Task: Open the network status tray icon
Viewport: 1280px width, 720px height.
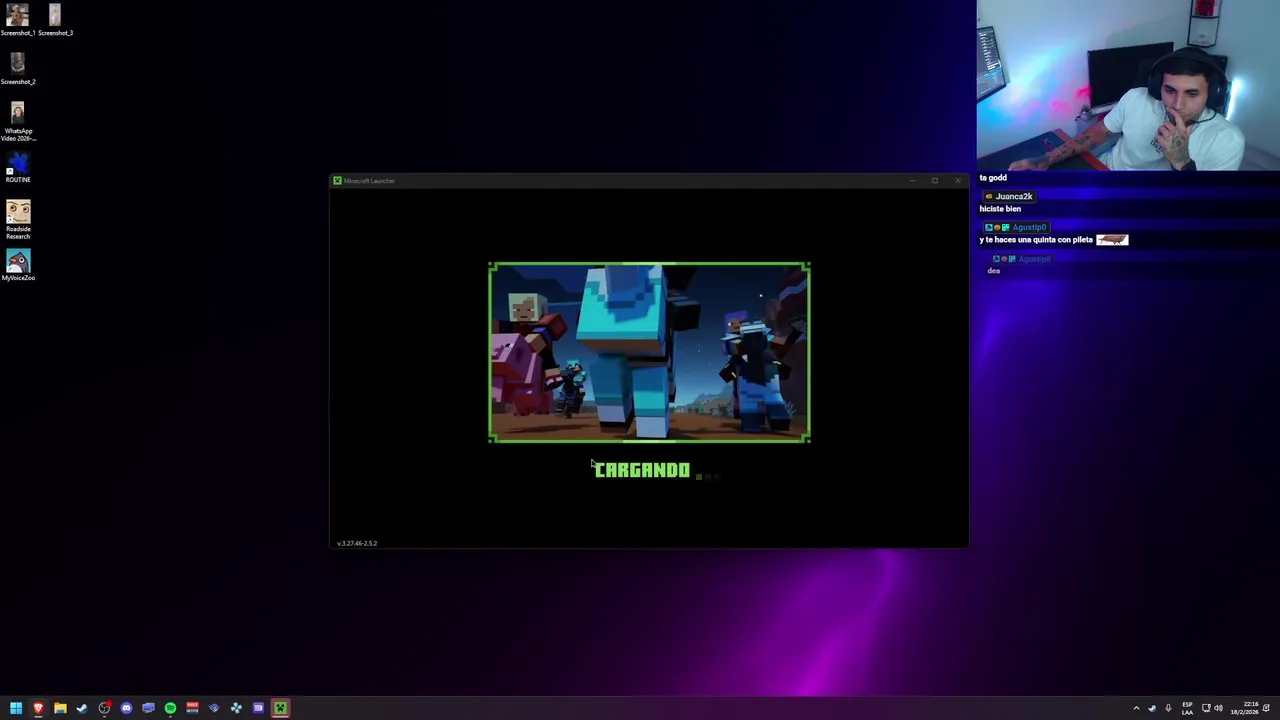Action: (x=1206, y=708)
